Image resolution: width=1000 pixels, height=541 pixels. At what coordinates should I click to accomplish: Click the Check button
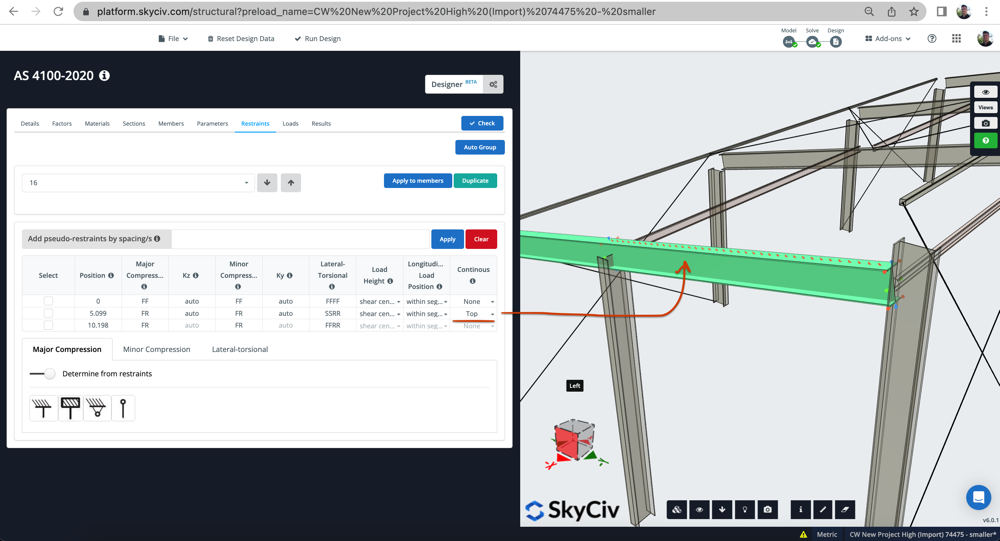click(x=482, y=123)
